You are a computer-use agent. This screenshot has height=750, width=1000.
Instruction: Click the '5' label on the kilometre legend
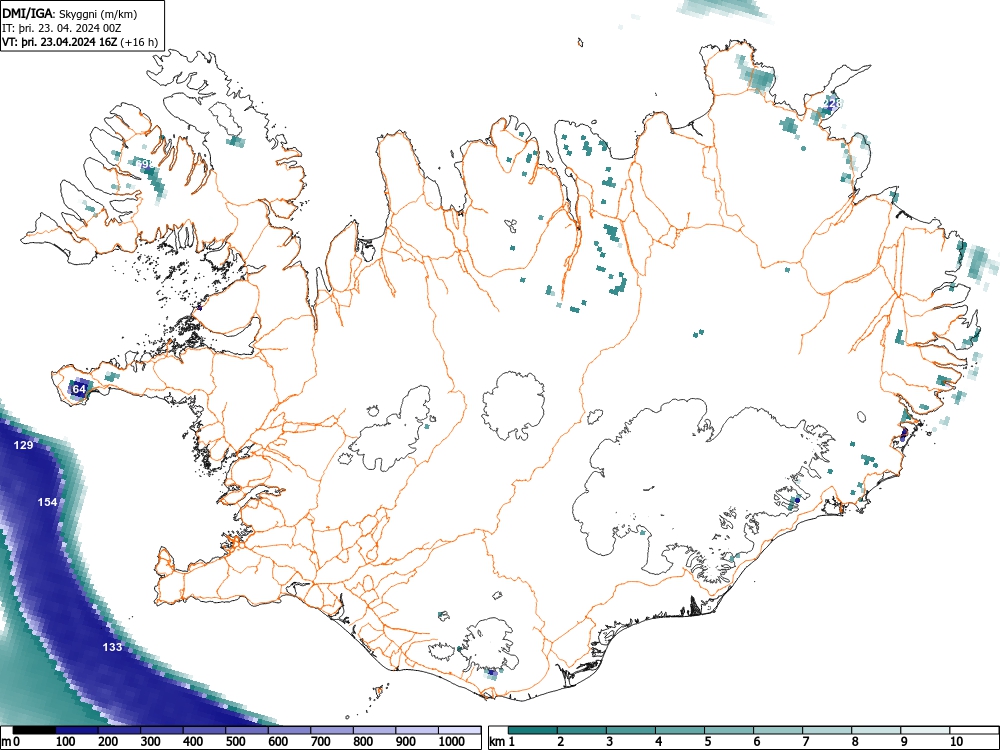point(708,742)
